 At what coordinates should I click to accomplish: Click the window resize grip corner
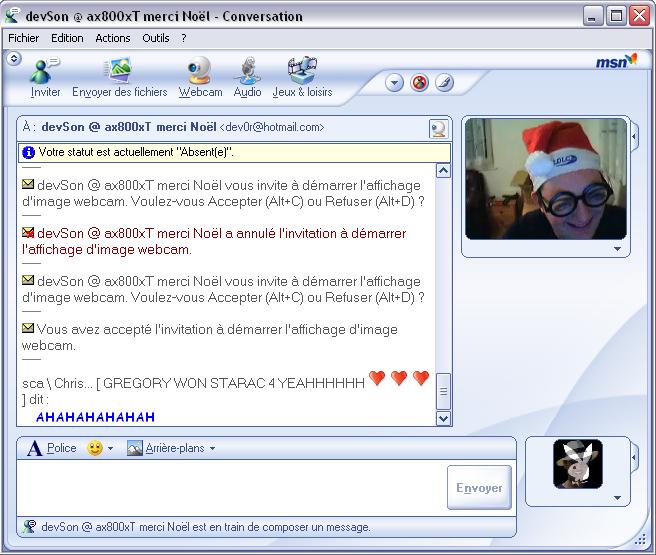[641, 540]
